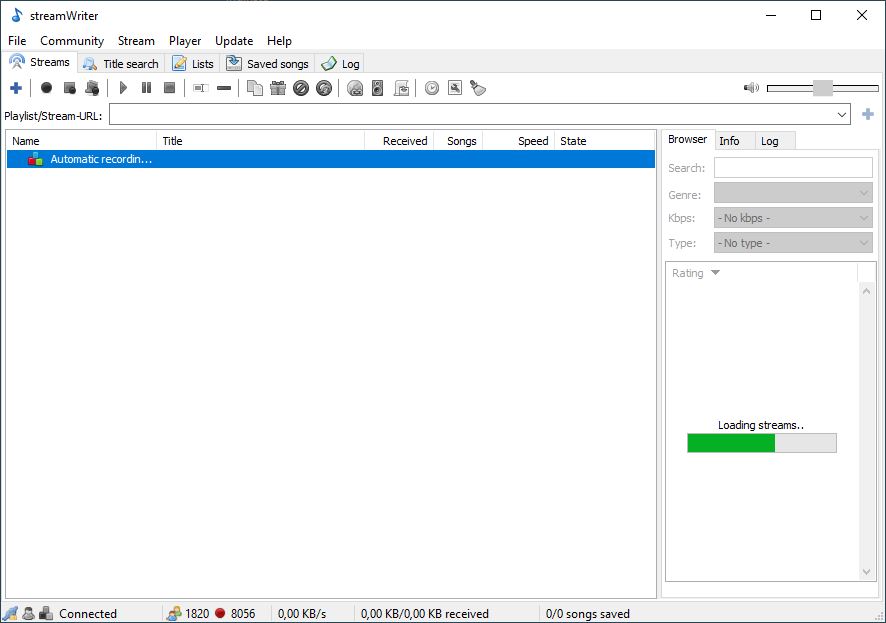Click the copy pages toolbar icon
886x623 pixels.
[255, 88]
